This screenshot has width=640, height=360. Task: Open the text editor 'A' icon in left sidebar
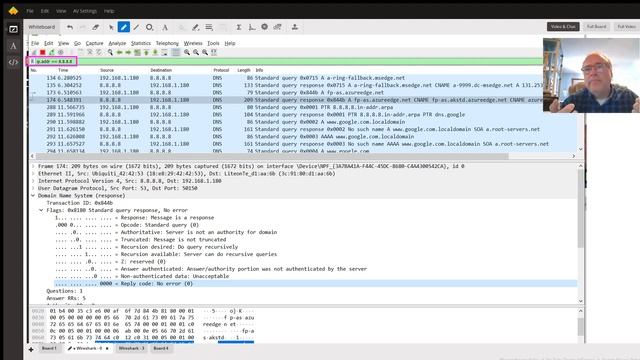(13, 46)
